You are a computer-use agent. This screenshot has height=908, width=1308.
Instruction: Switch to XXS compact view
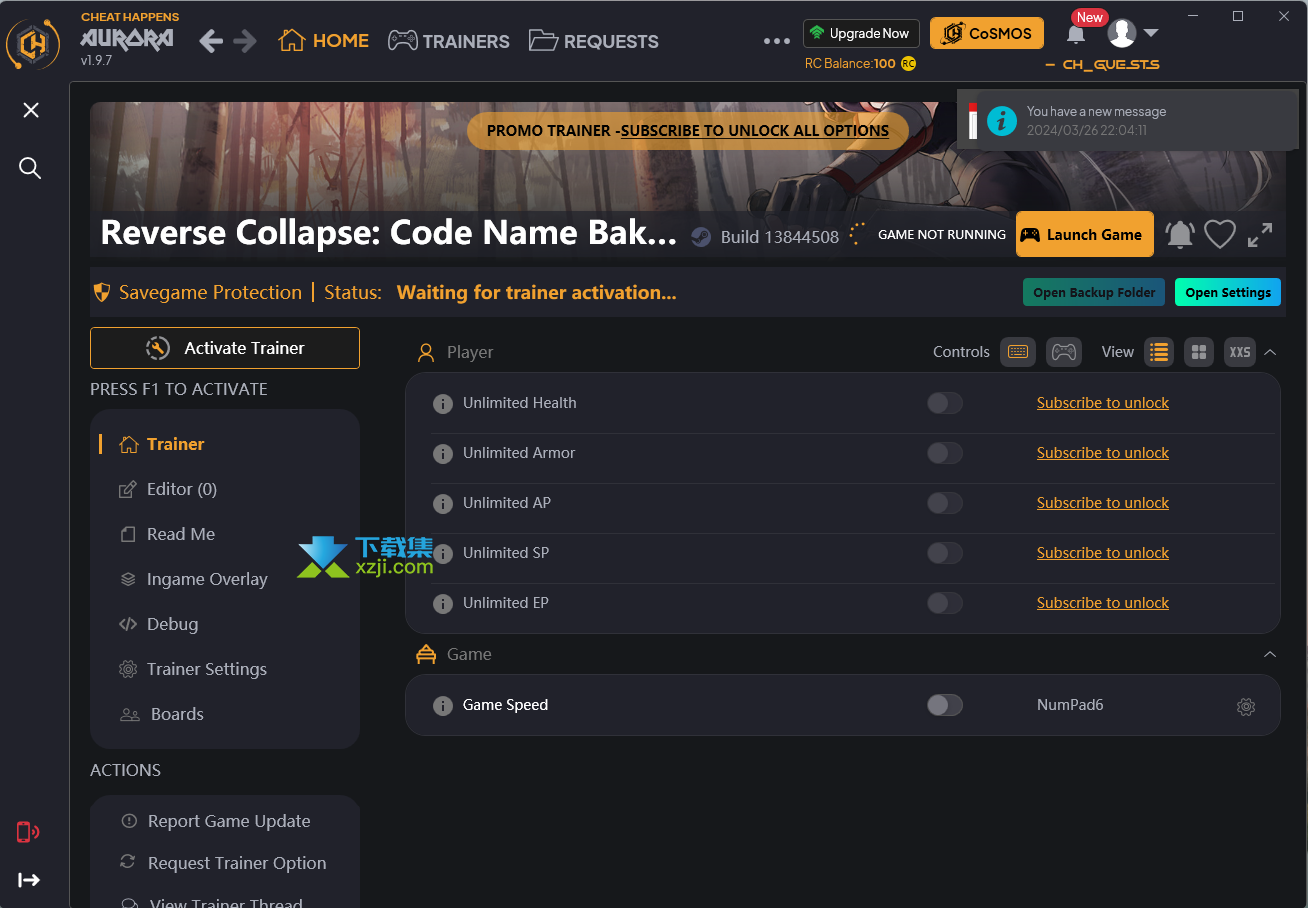[x=1240, y=352]
